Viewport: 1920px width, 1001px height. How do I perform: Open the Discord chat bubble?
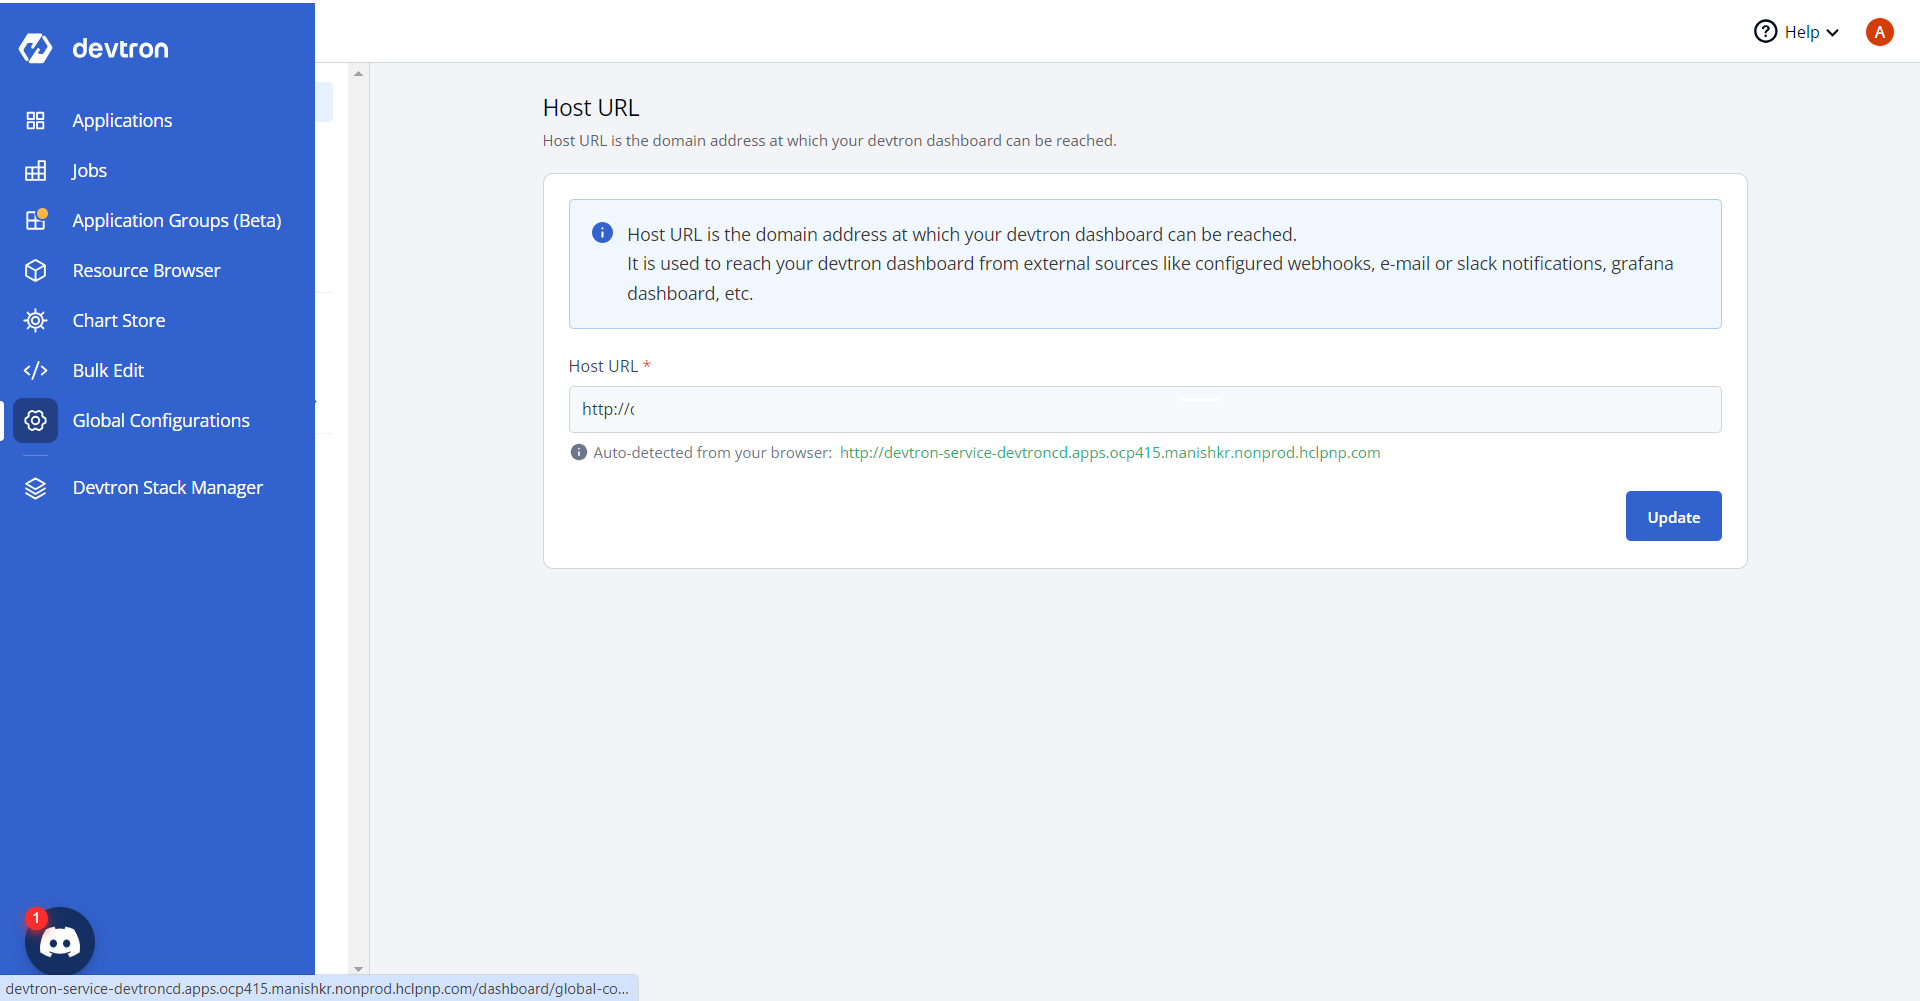(60, 941)
